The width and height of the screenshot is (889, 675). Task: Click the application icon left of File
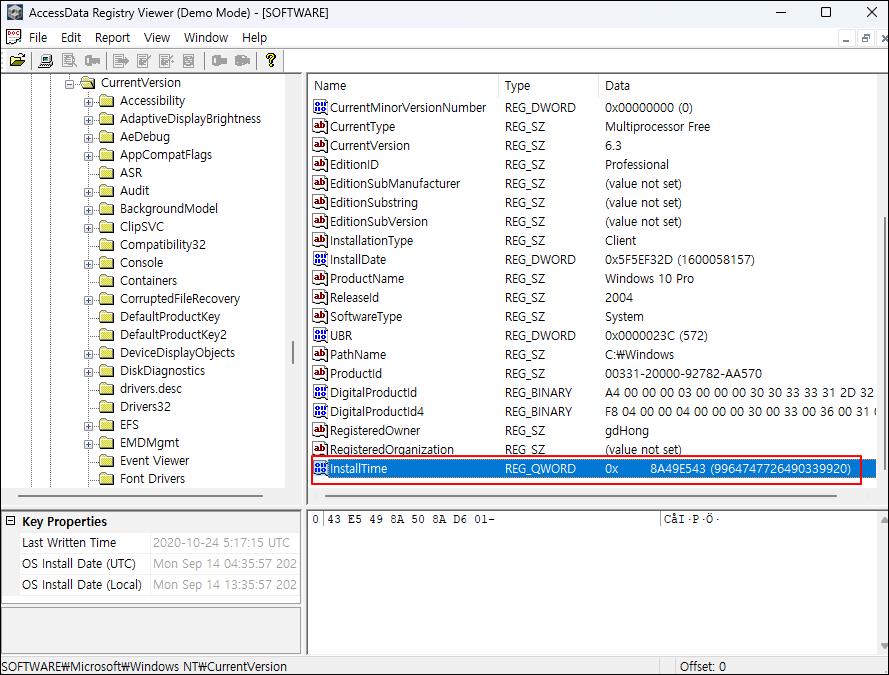pyautogui.click(x=14, y=37)
